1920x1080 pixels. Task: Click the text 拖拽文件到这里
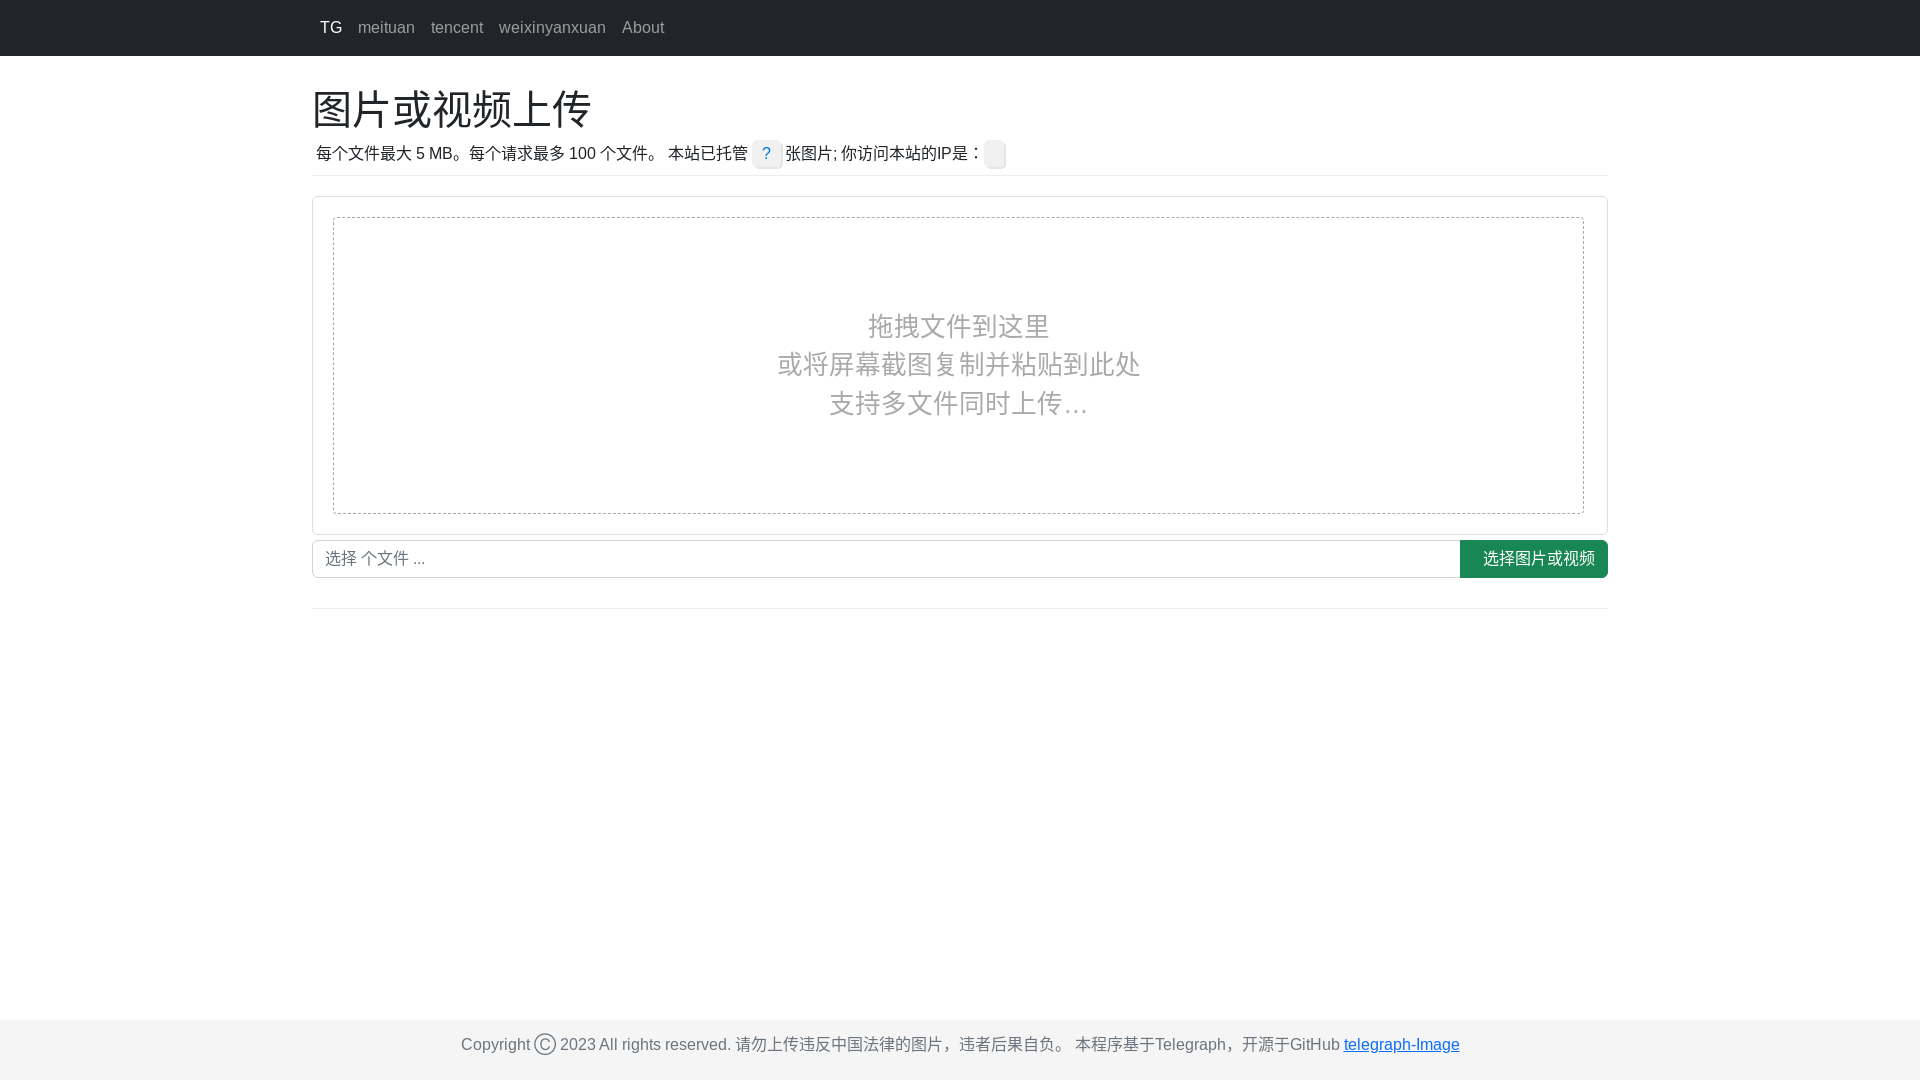click(958, 326)
